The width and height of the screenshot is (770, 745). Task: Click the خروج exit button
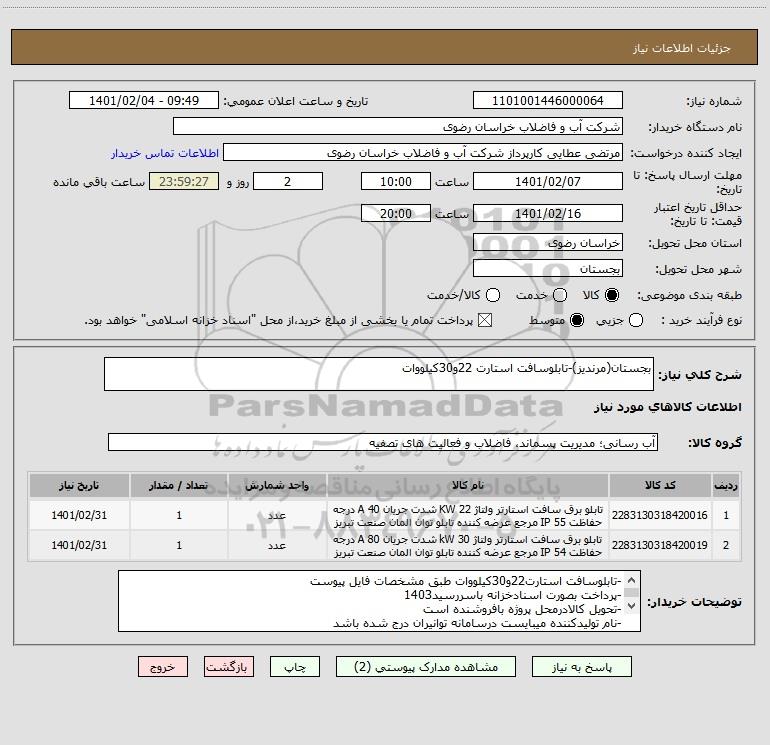[163, 666]
